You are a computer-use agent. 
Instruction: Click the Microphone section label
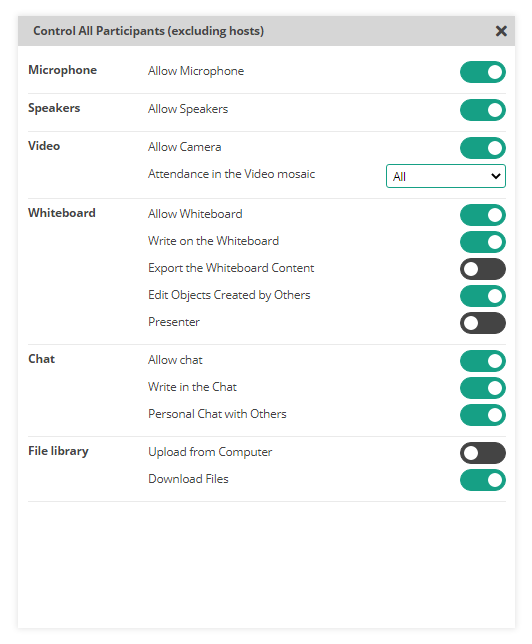point(62,70)
